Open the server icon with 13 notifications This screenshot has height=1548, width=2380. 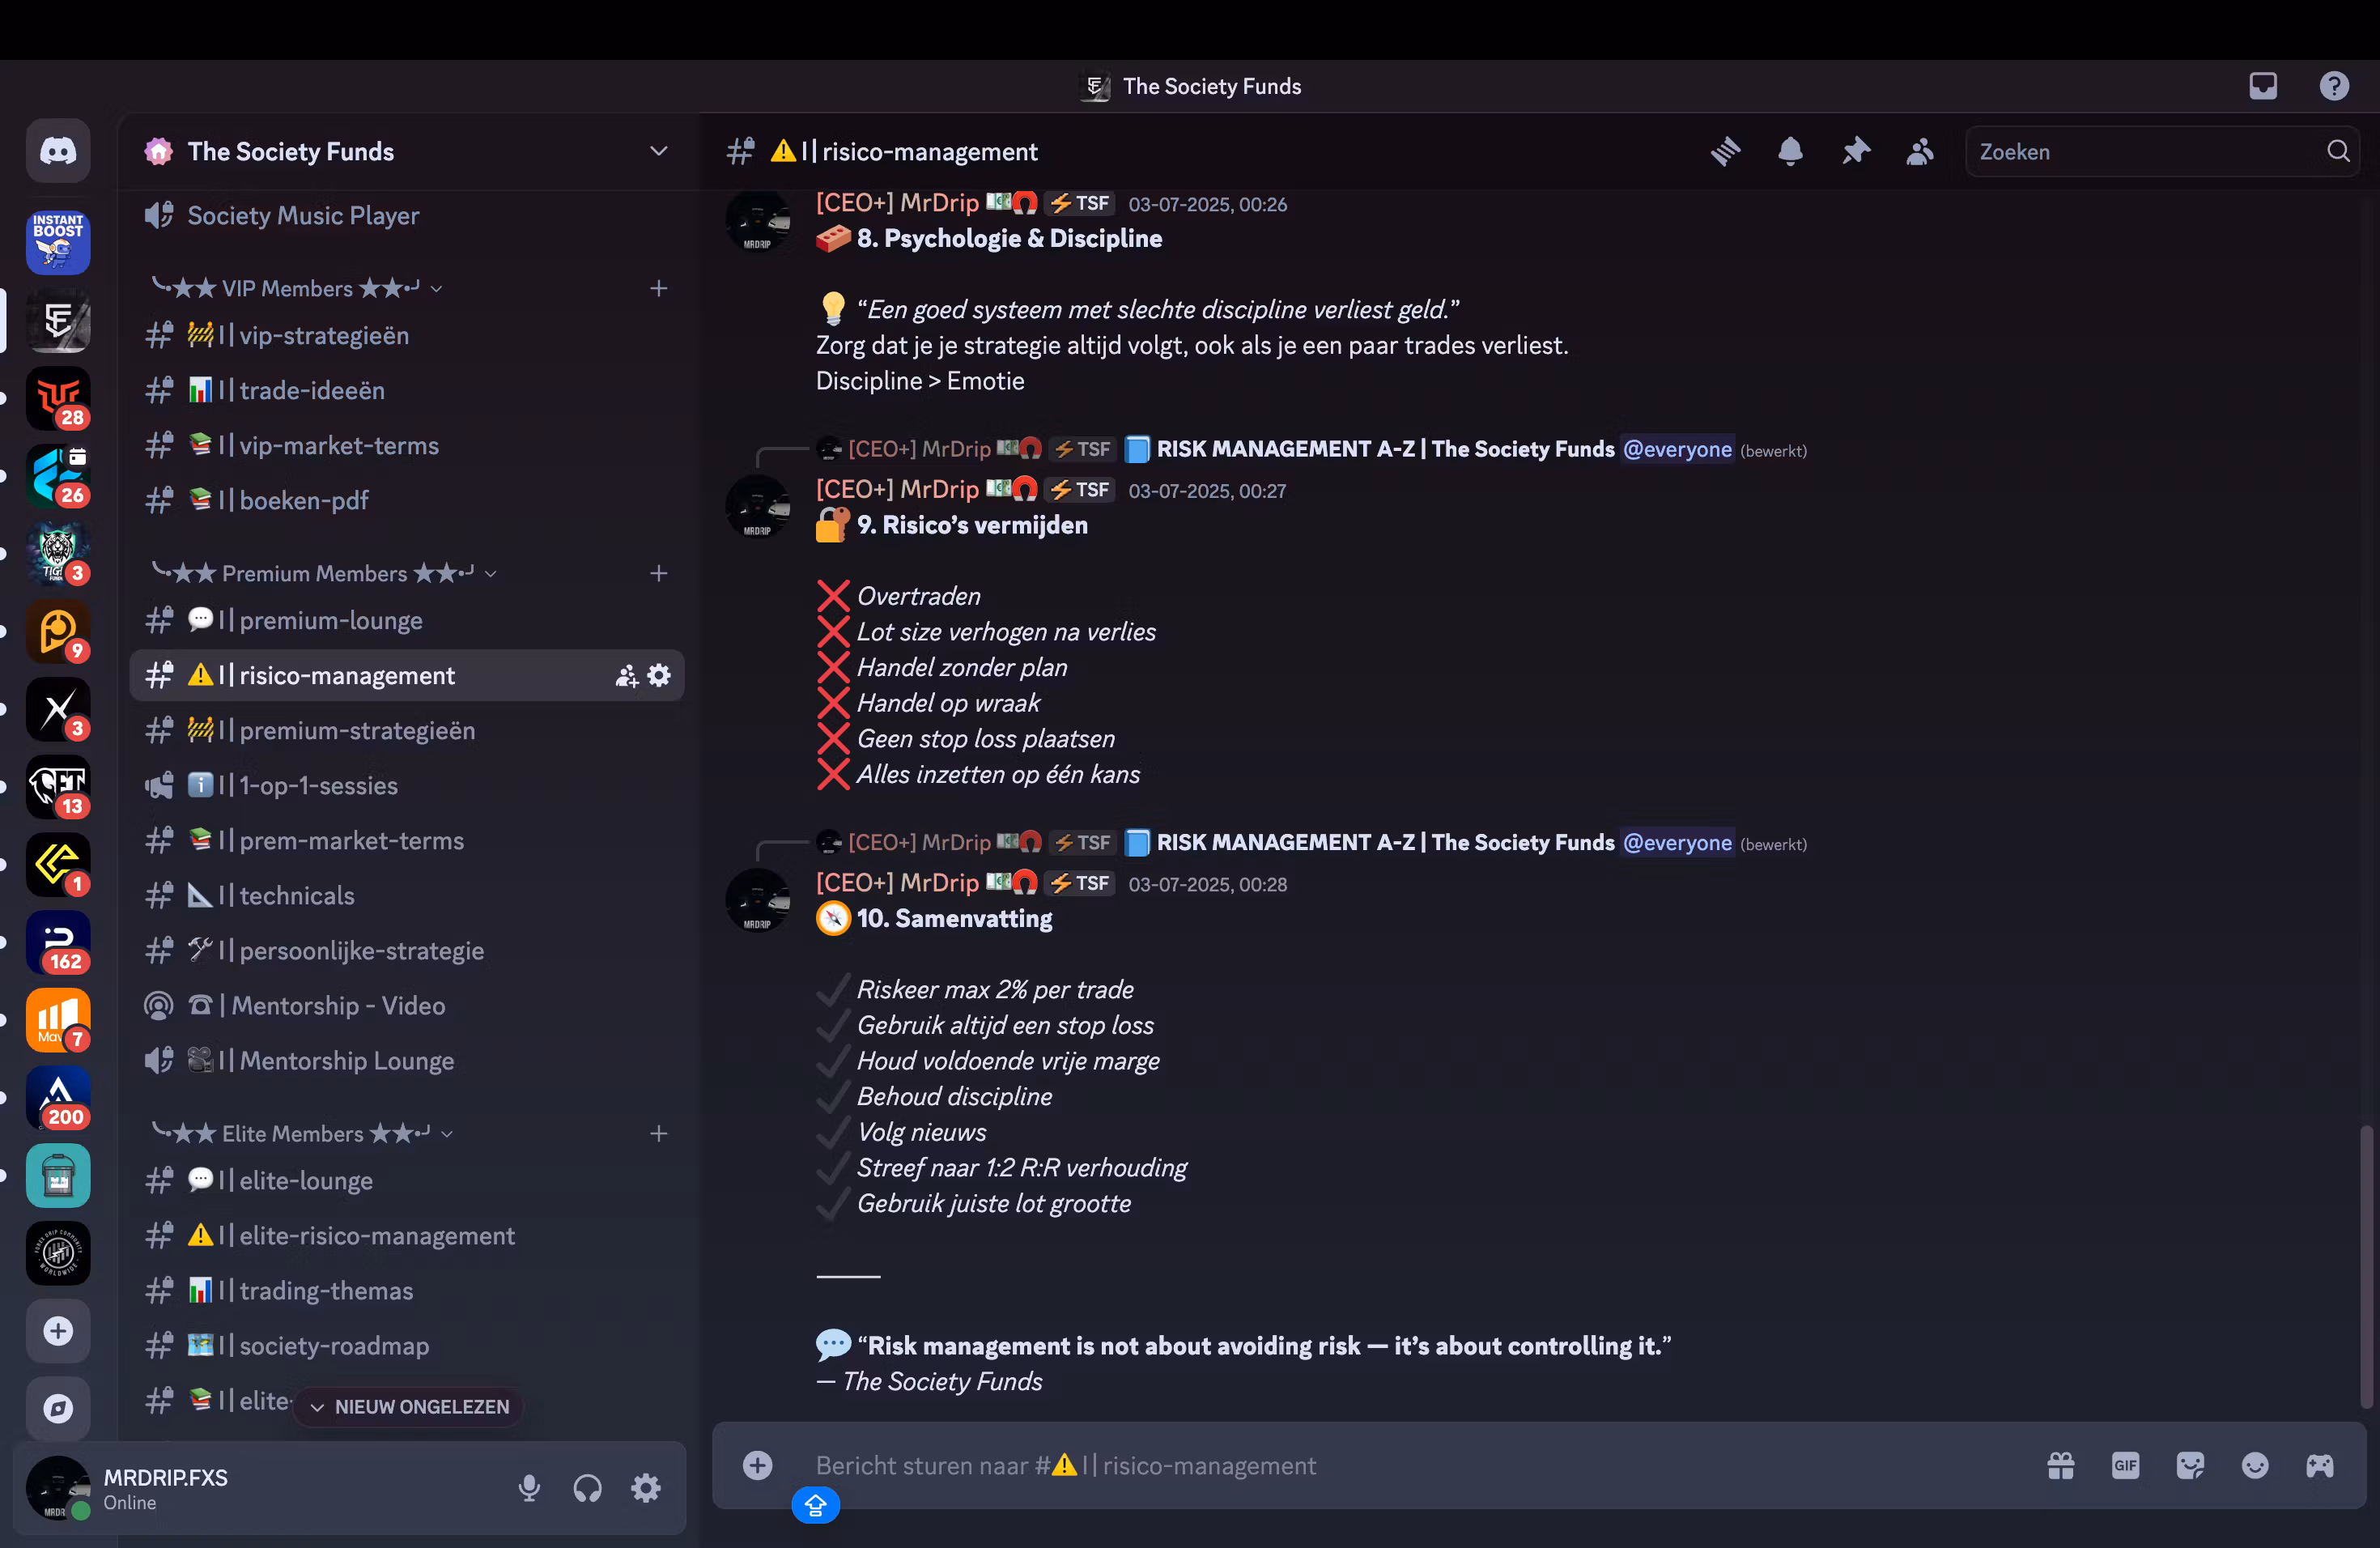[x=58, y=787]
